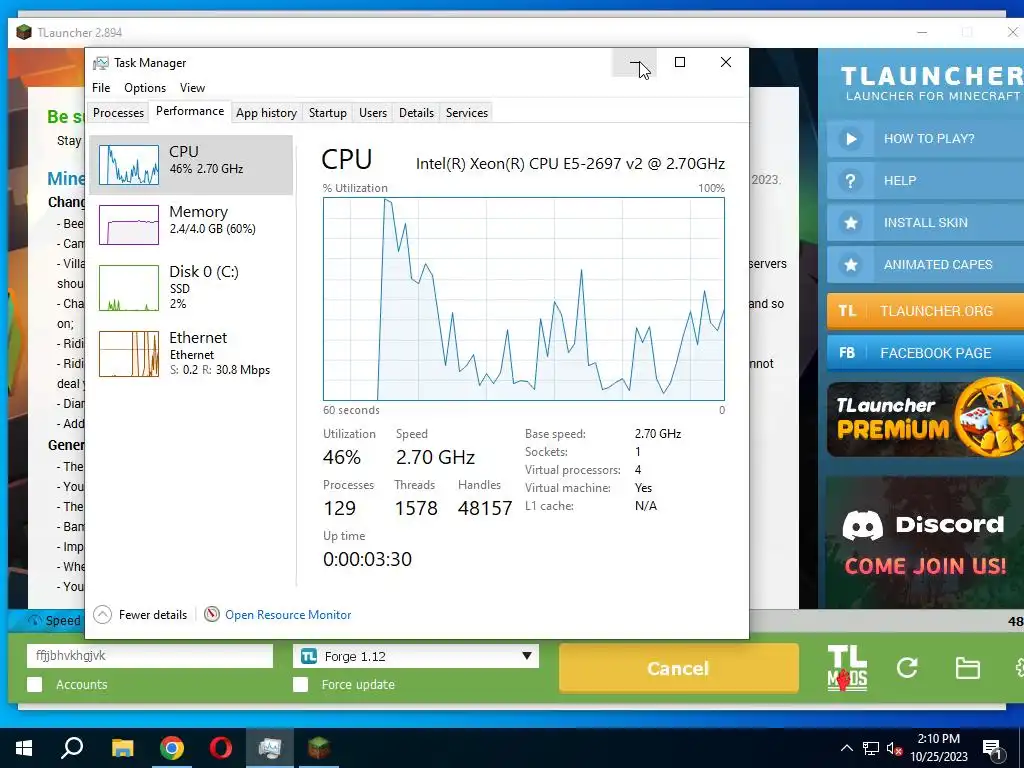Screen dimensions: 1024x768
Task: Click the yellow Cancel button
Action: coord(679,668)
